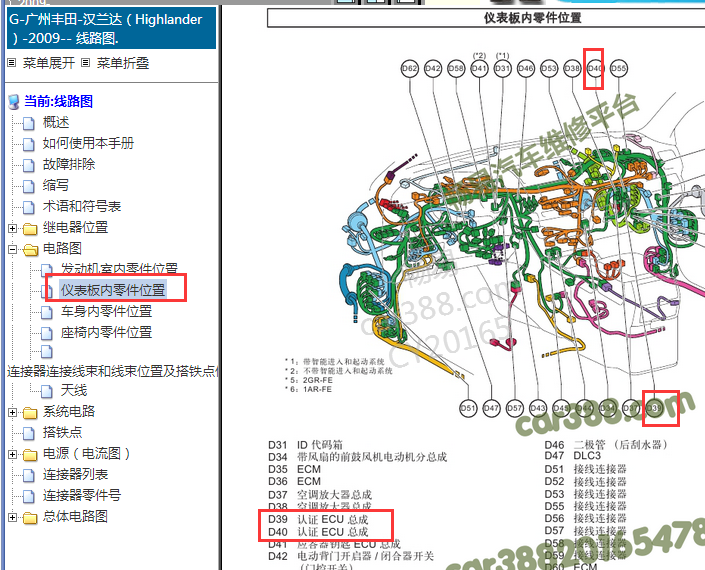
Task: Click the folder icon next to 电源（电流图）
Action: coord(30,454)
